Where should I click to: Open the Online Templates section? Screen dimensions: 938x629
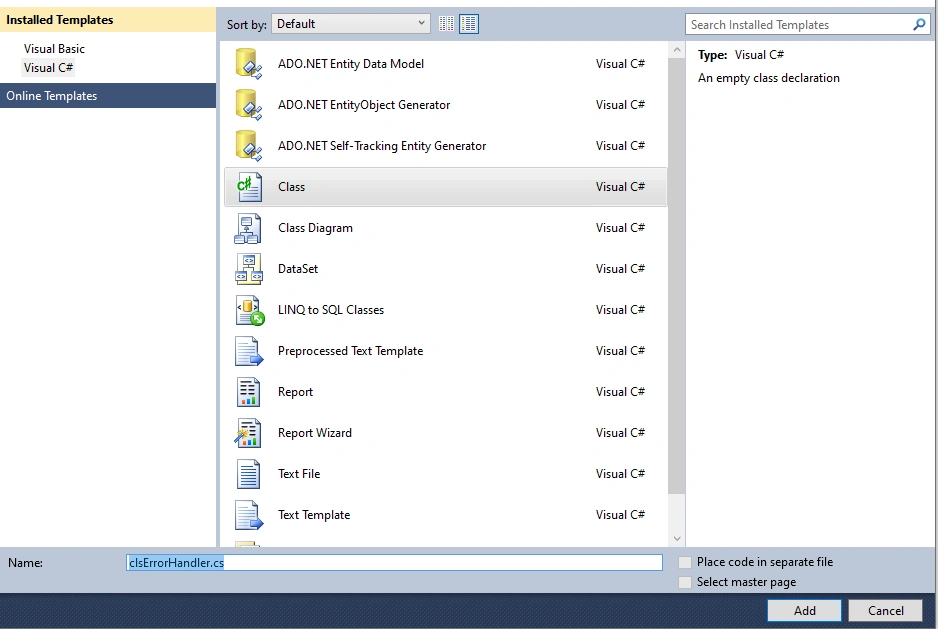tap(108, 96)
